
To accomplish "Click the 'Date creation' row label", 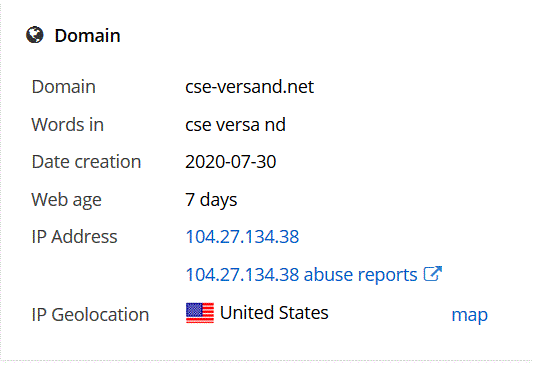I will tap(86, 161).
